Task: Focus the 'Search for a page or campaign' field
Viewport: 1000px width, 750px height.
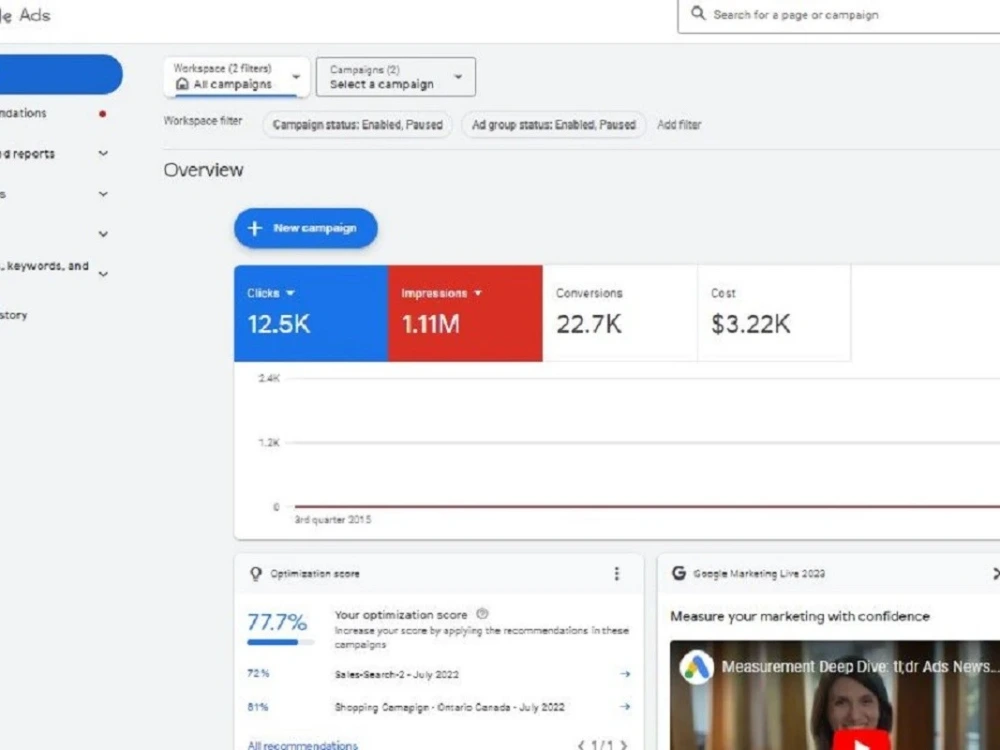Action: coord(839,15)
